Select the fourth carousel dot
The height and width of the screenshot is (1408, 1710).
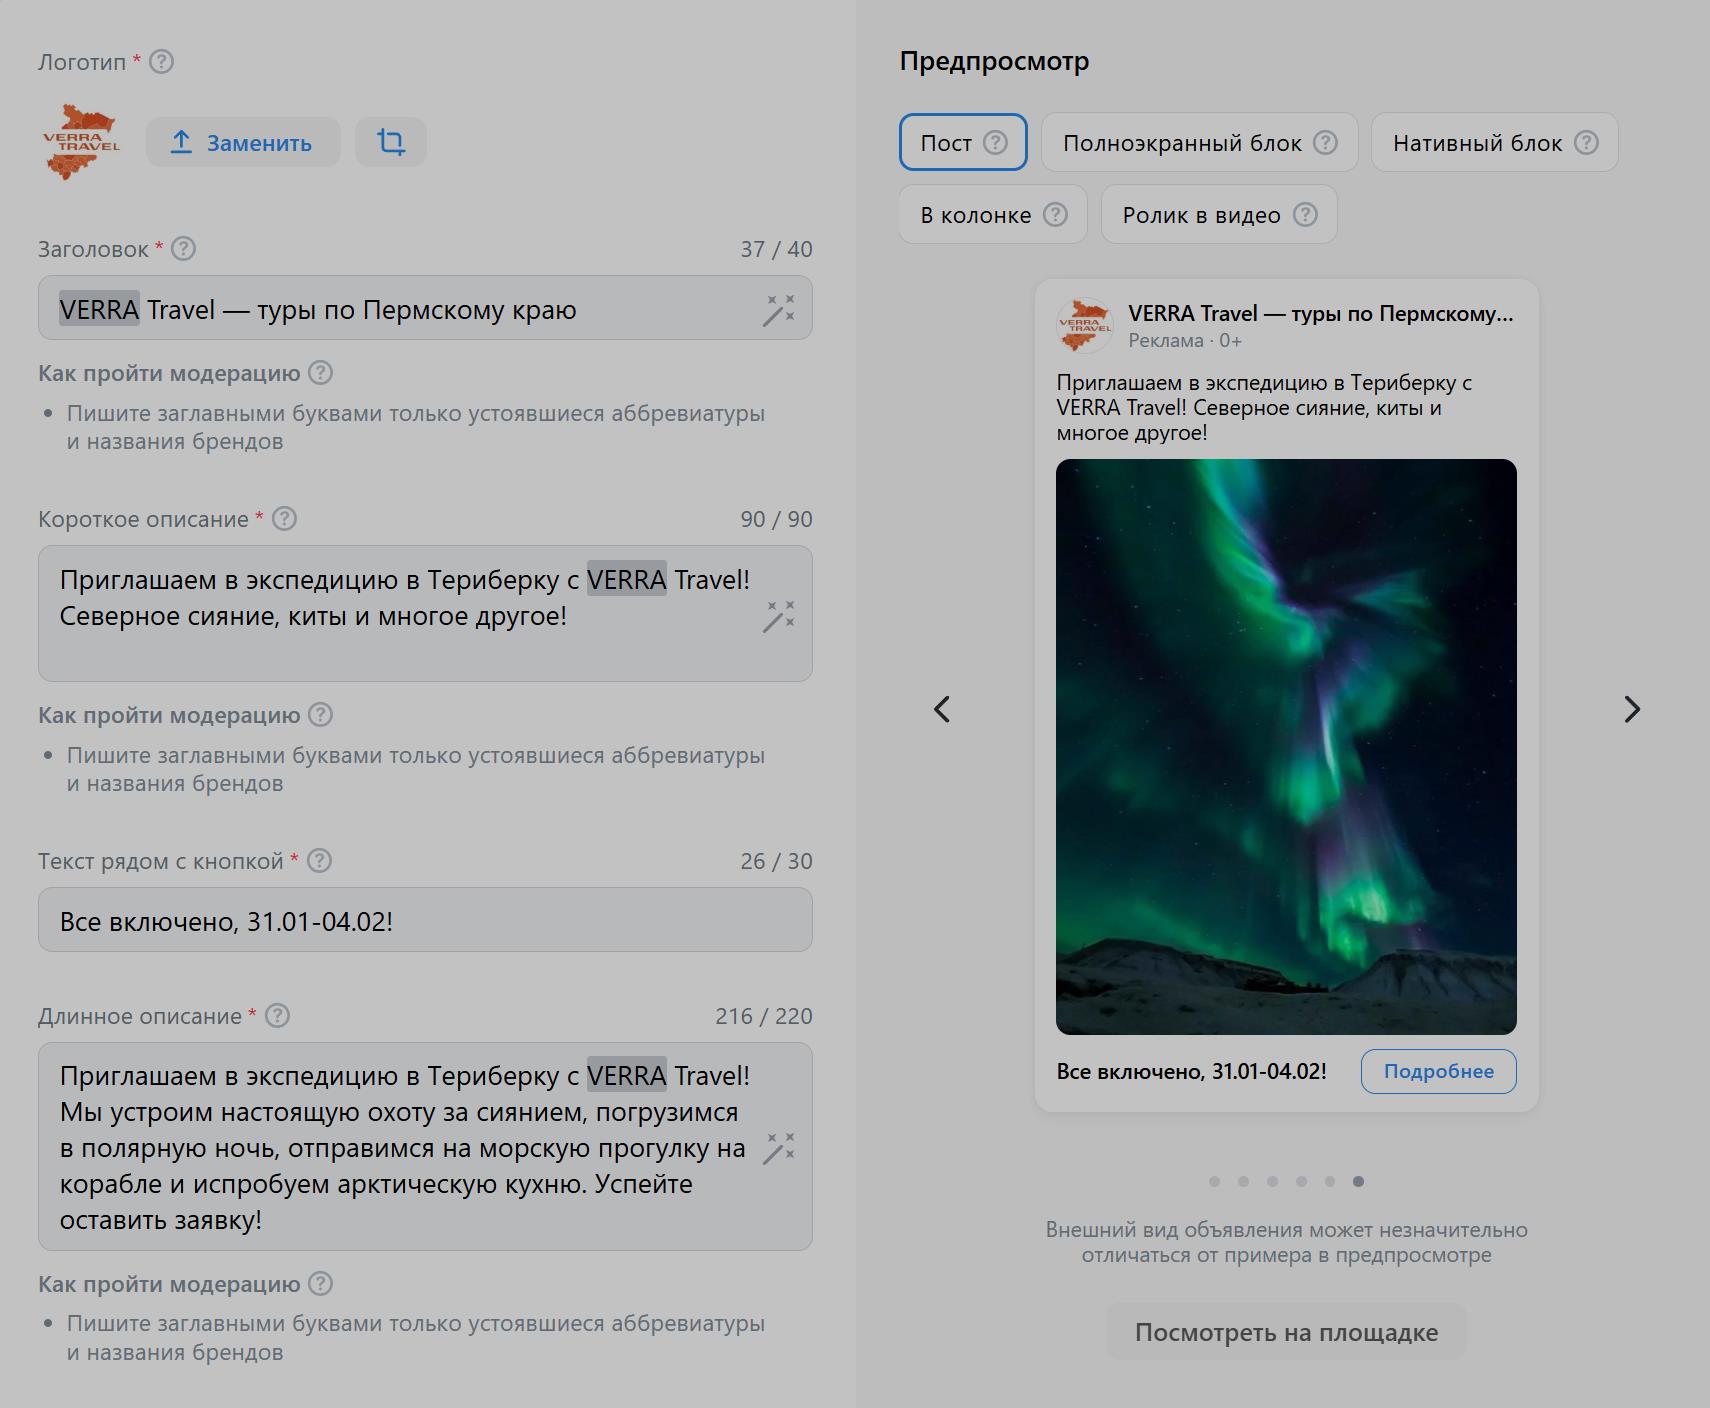pos(1301,1181)
